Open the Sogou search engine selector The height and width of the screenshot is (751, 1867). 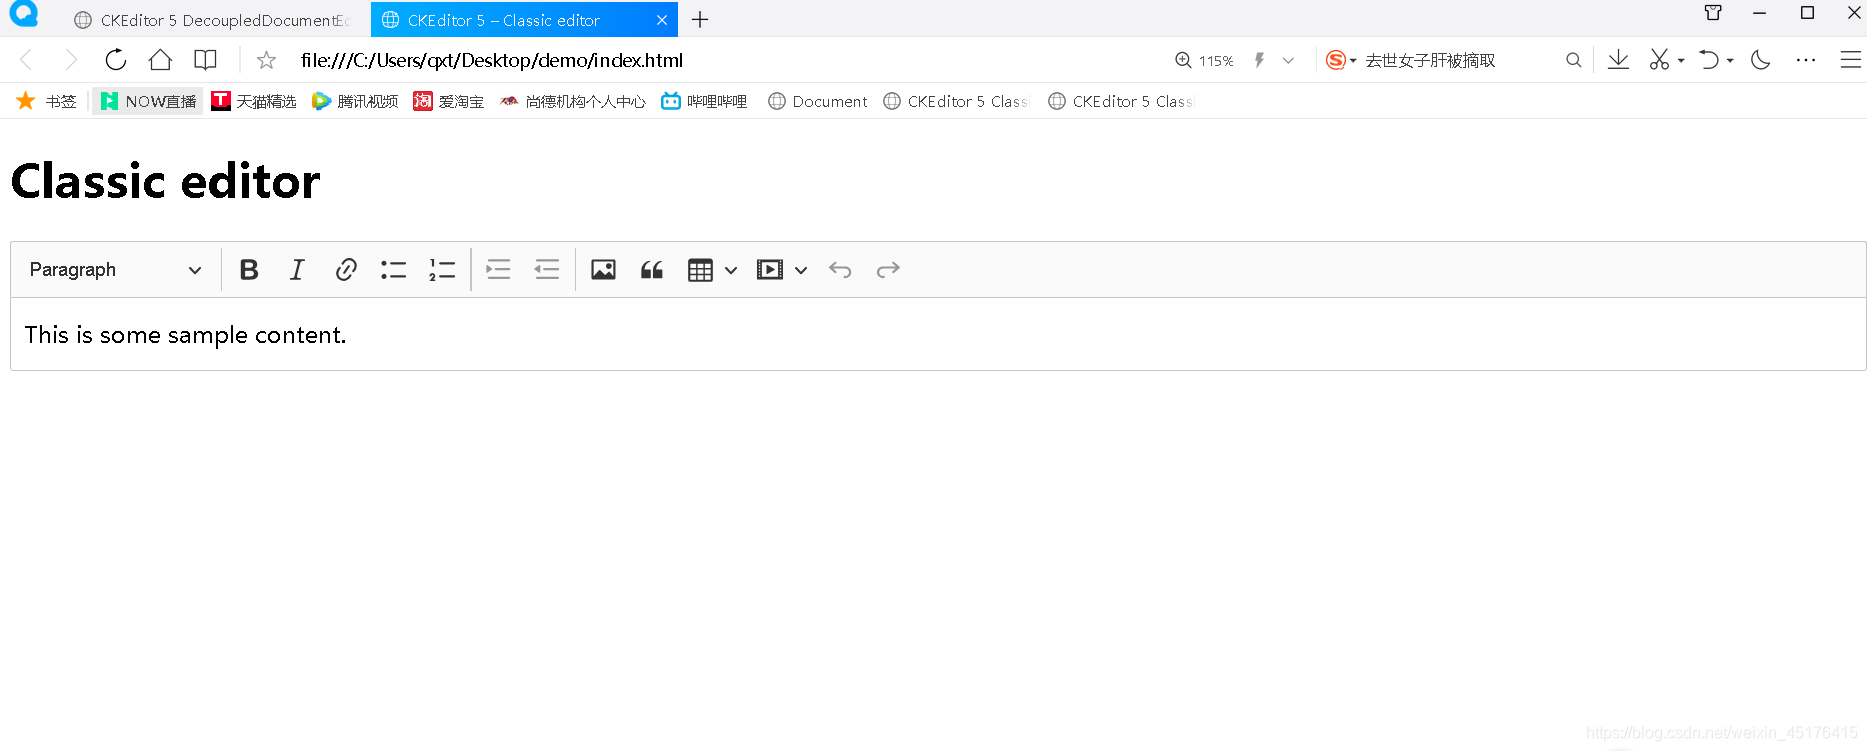click(1340, 60)
